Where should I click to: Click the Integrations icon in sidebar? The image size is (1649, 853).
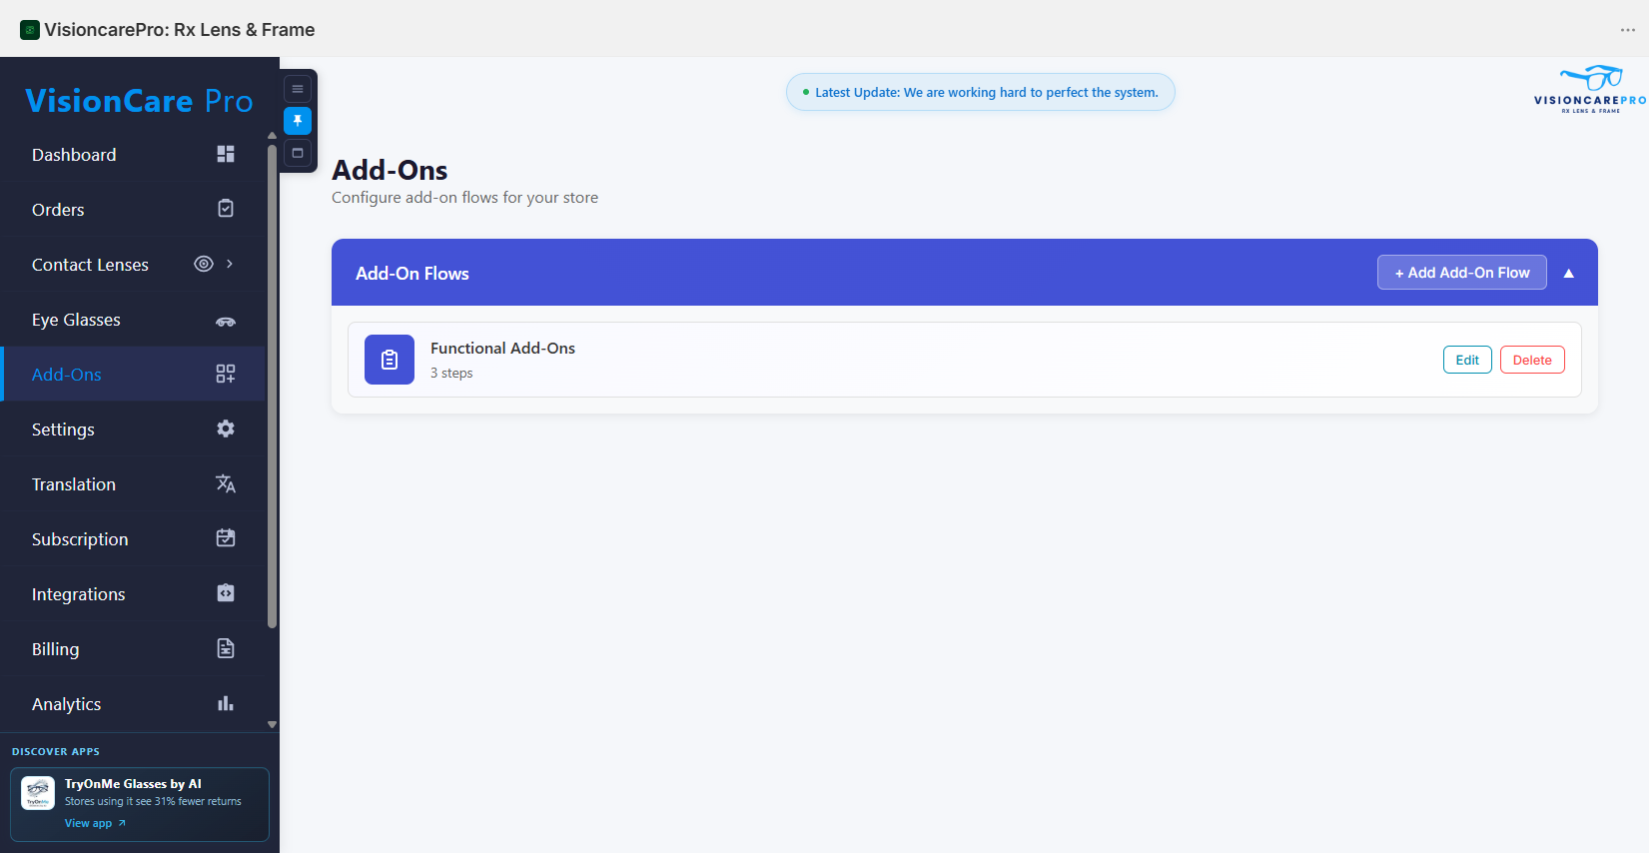pyautogui.click(x=226, y=593)
